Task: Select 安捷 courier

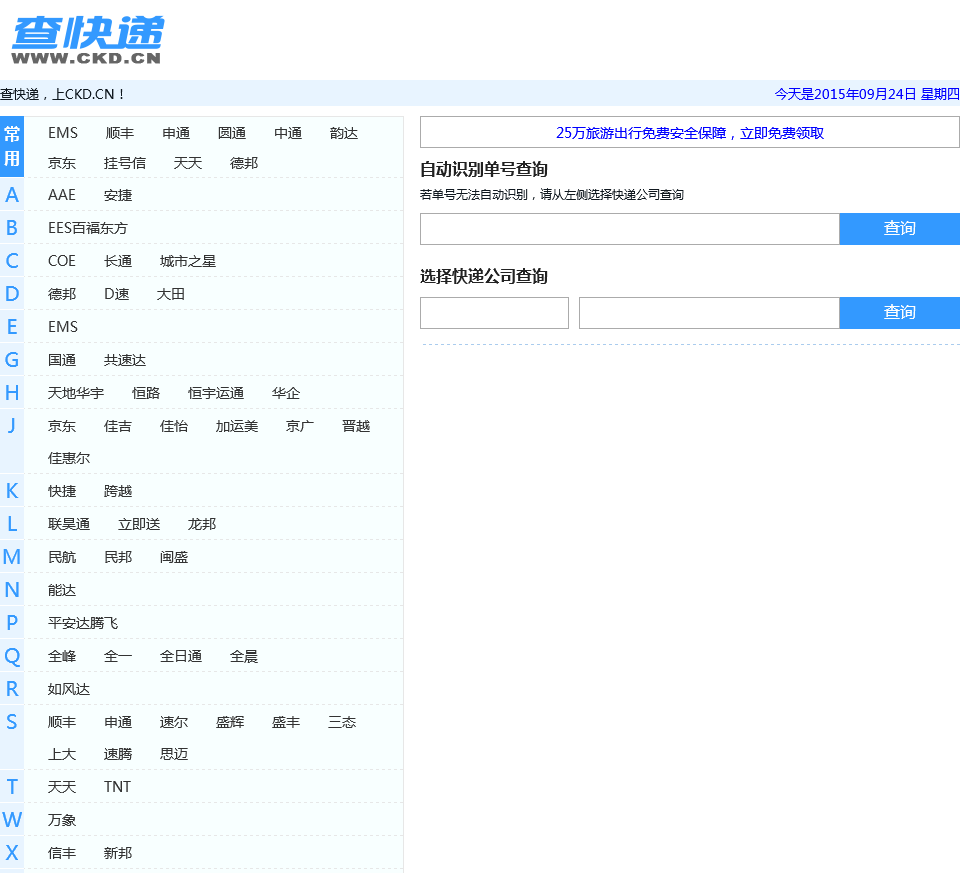Action: (x=118, y=195)
